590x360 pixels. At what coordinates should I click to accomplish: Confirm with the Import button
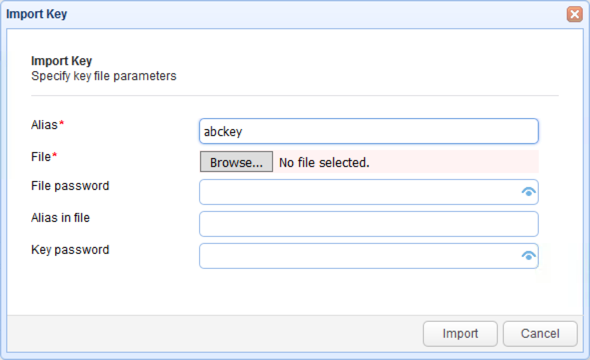pos(460,334)
